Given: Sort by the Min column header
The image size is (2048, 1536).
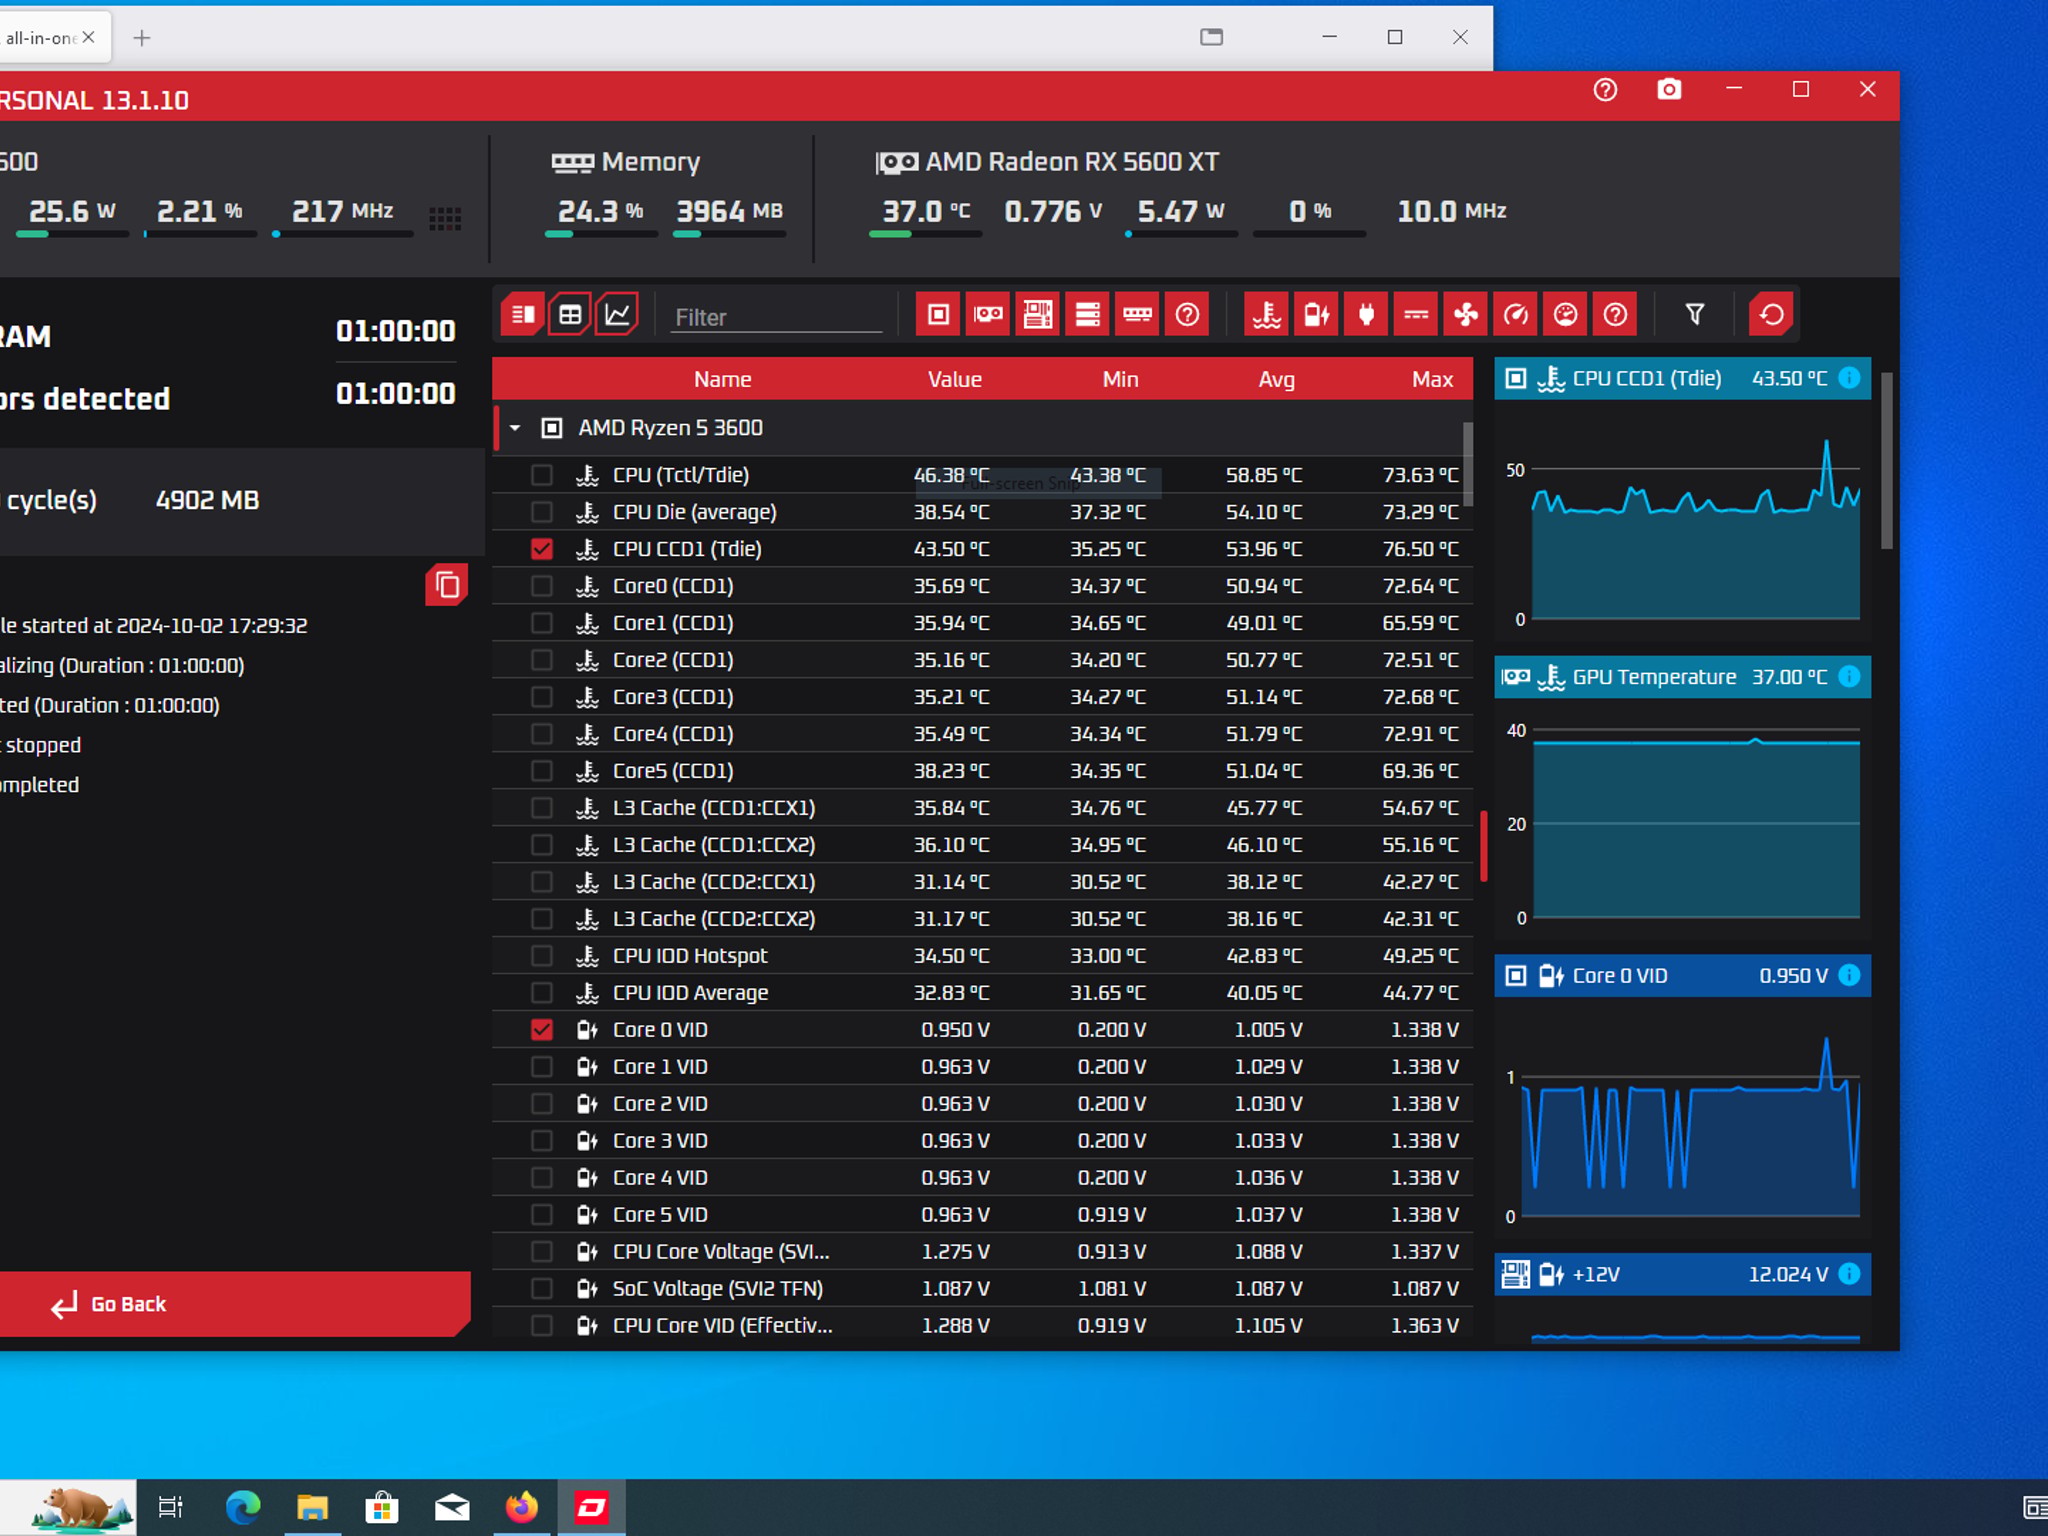Looking at the screenshot, I should point(1120,379).
